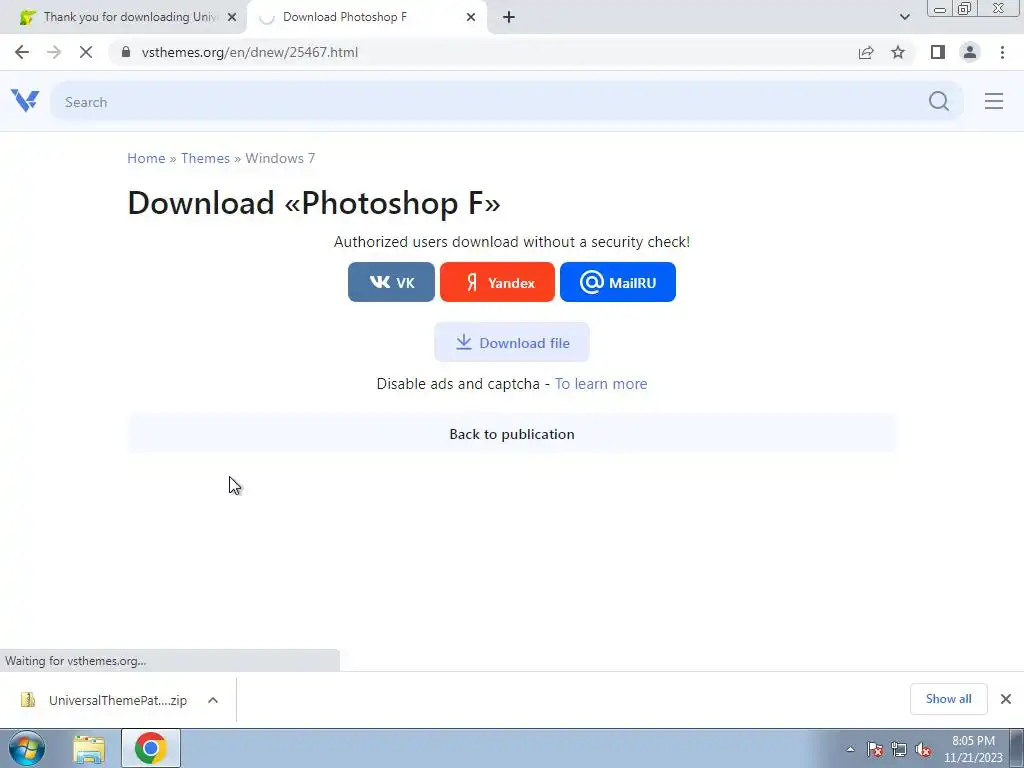Open the To learn more link
This screenshot has width=1024, height=768.
pyautogui.click(x=601, y=384)
